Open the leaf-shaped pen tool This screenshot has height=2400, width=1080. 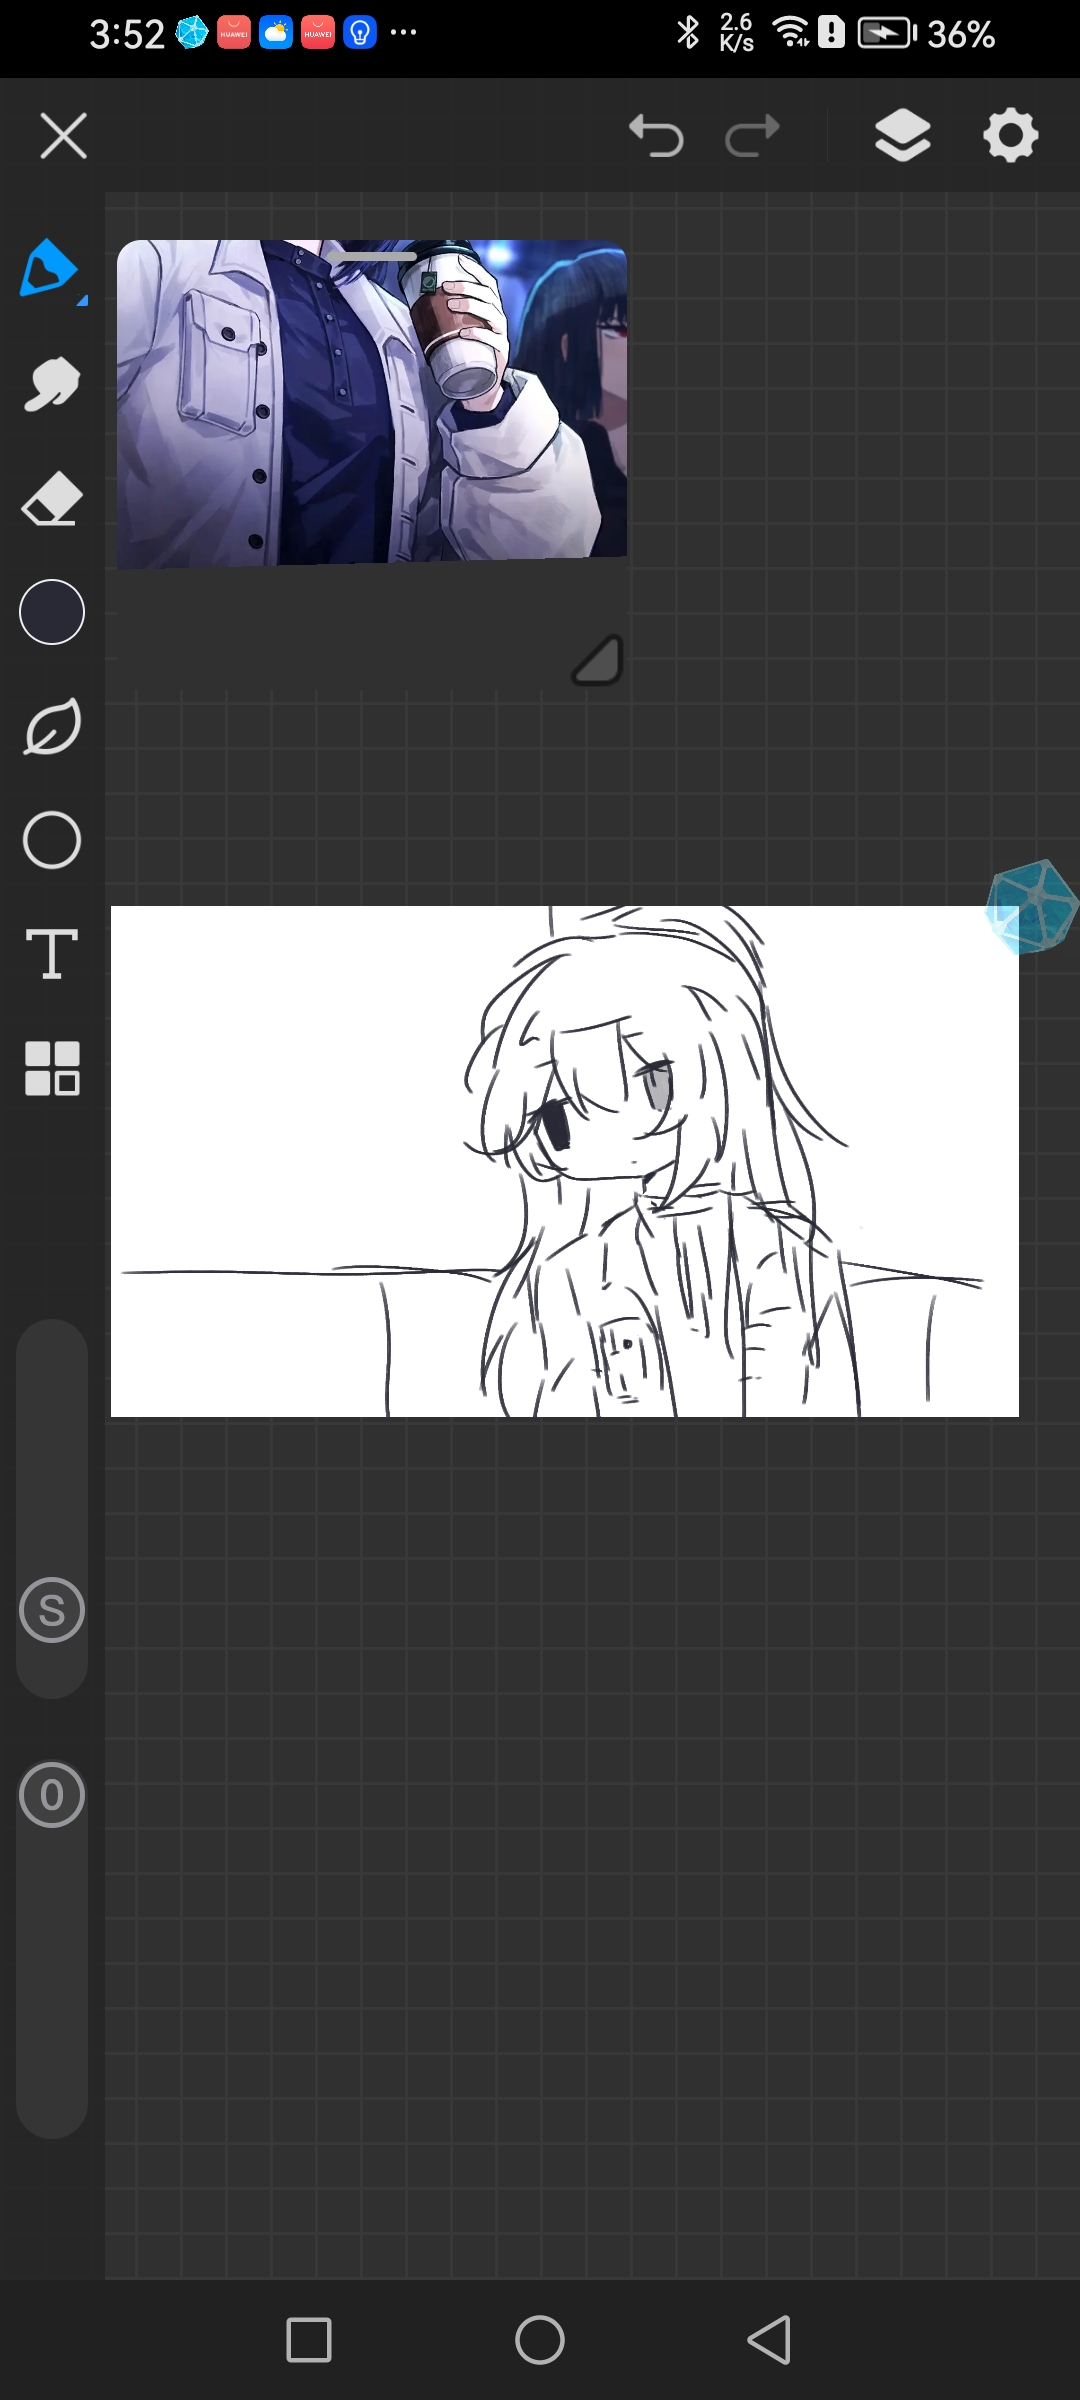tap(52, 727)
